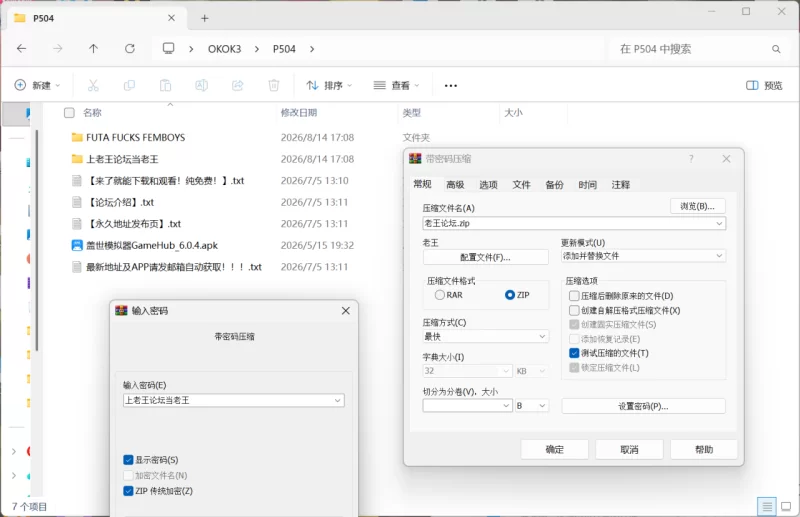
Task: Close the compression settings dialog
Action: 727,159
